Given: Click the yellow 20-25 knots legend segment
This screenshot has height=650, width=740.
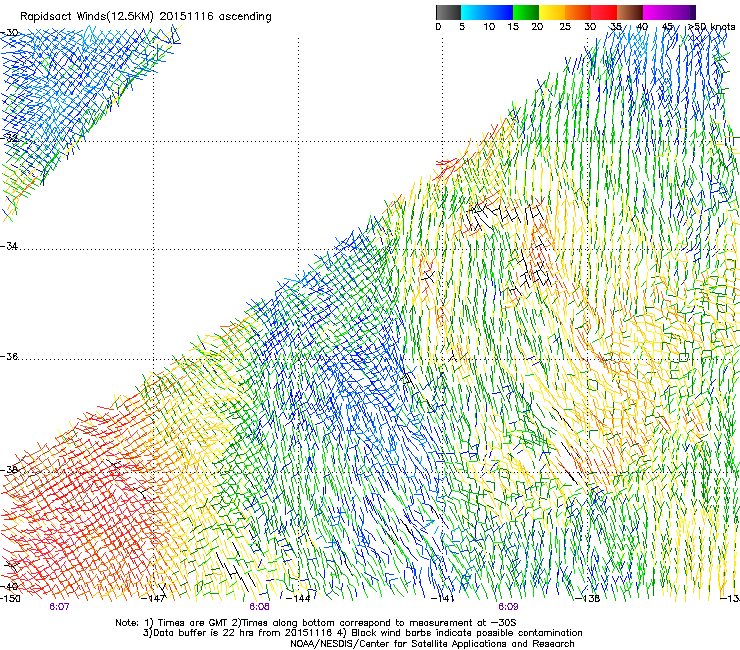Looking at the screenshot, I should (552, 12).
